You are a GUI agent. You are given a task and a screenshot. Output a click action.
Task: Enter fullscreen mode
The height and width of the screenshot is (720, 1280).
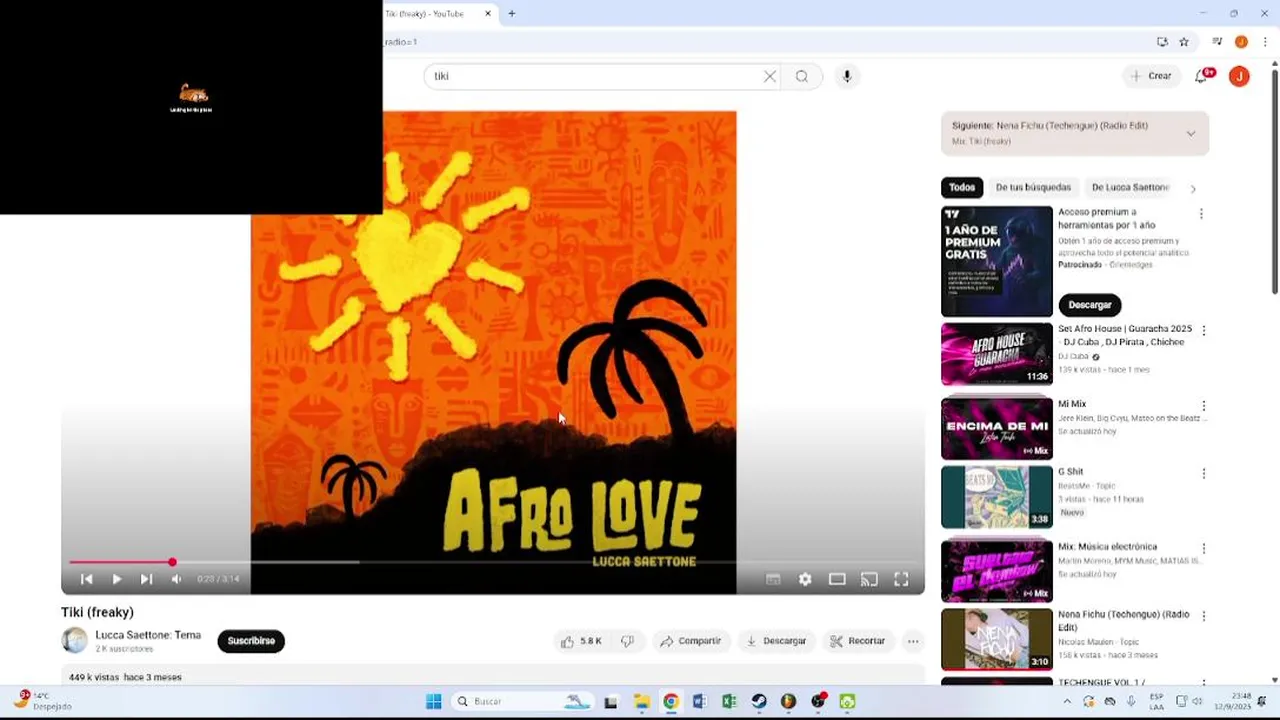click(x=901, y=579)
